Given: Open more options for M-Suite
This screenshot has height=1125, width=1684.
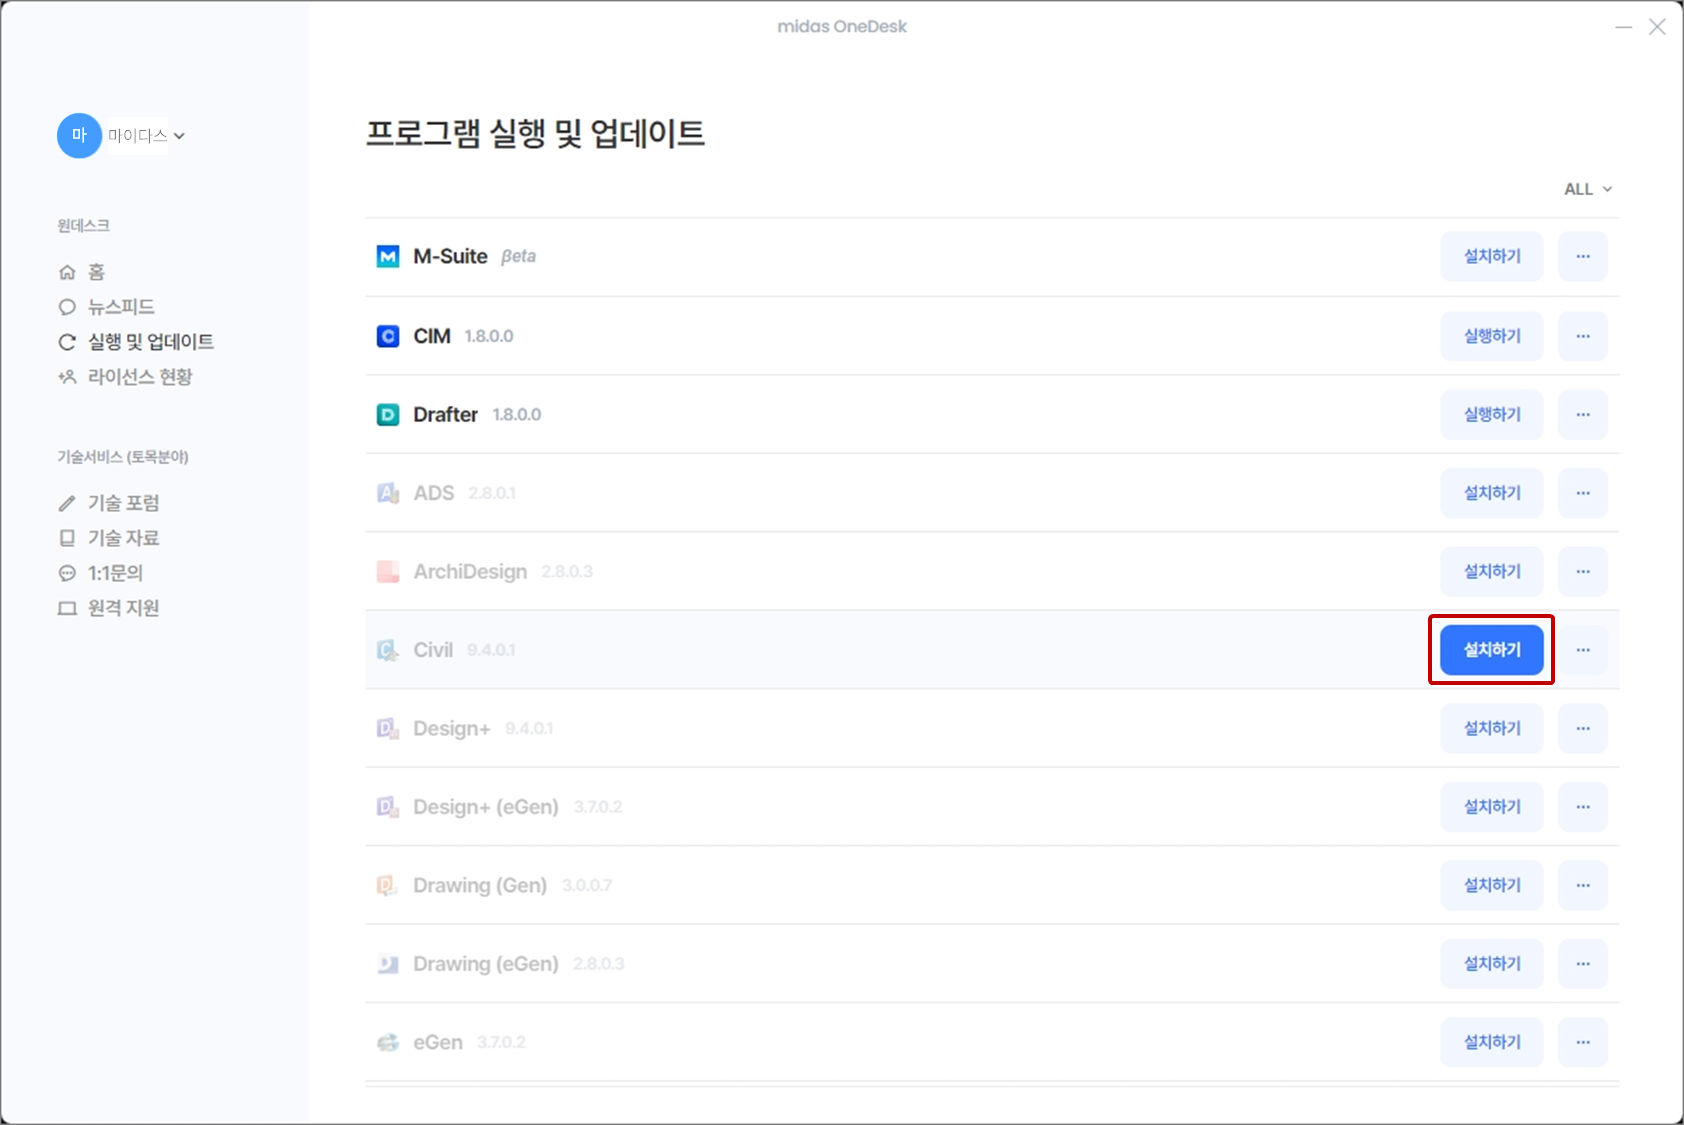Looking at the screenshot, I should coord(1583,257).
